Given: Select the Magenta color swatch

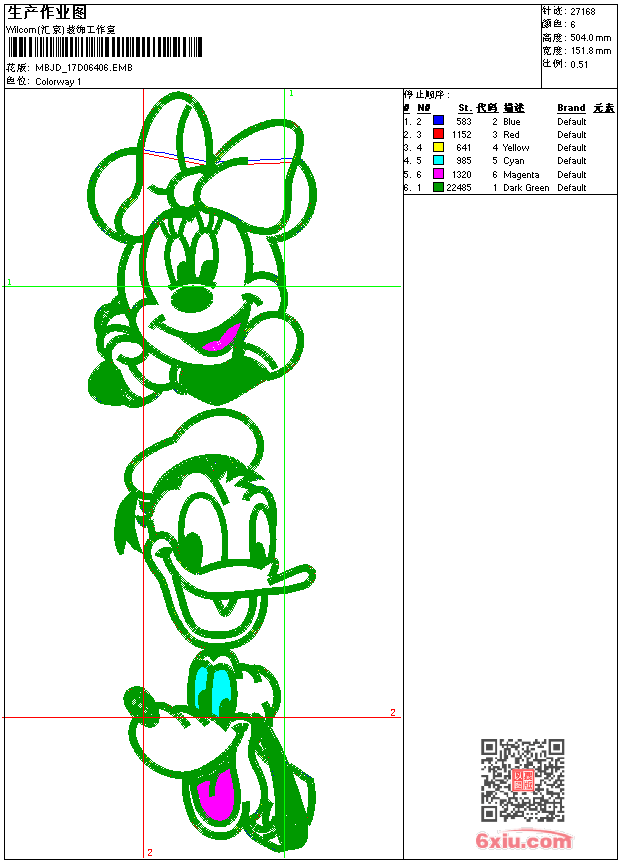Looking at the screenshot, I should tap(438, 174).
